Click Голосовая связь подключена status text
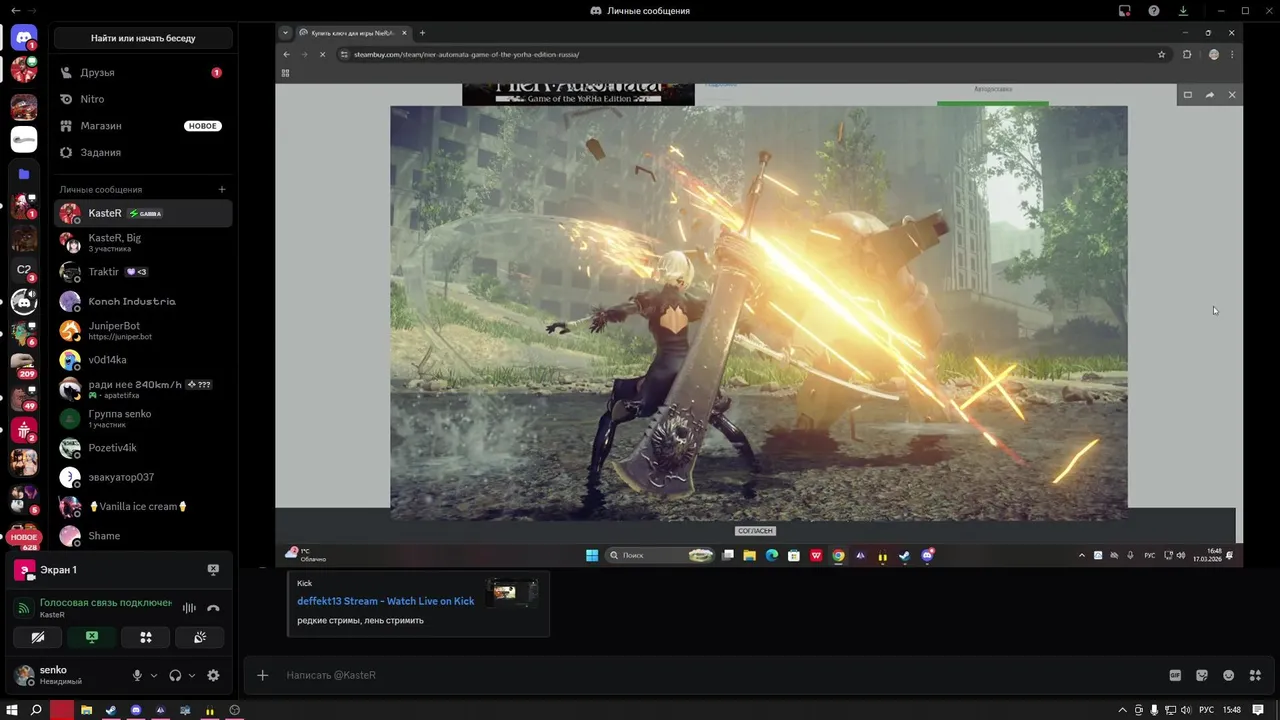Screen dimensions: 1280x720 (105, 603)
